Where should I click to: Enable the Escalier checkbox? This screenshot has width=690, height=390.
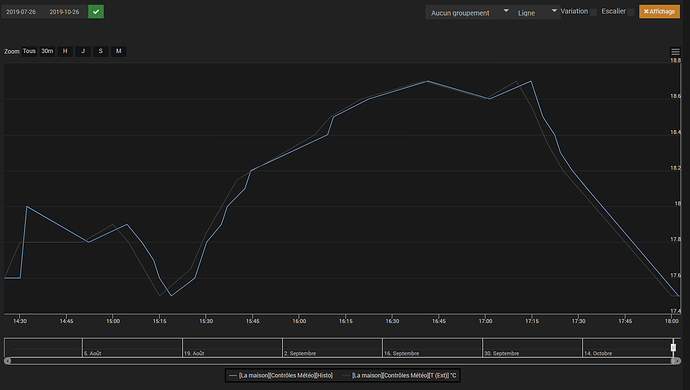(x=631, y=12)
